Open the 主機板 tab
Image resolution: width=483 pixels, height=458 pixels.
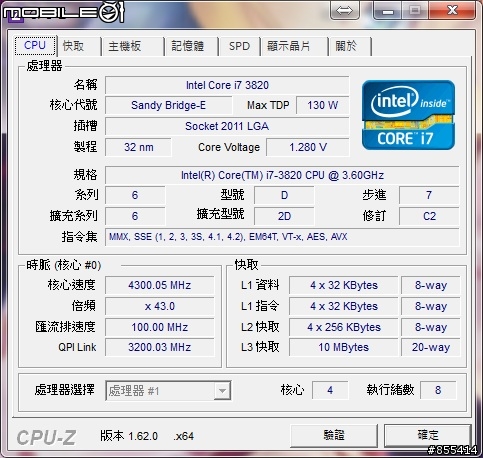(x=133, y=46)
